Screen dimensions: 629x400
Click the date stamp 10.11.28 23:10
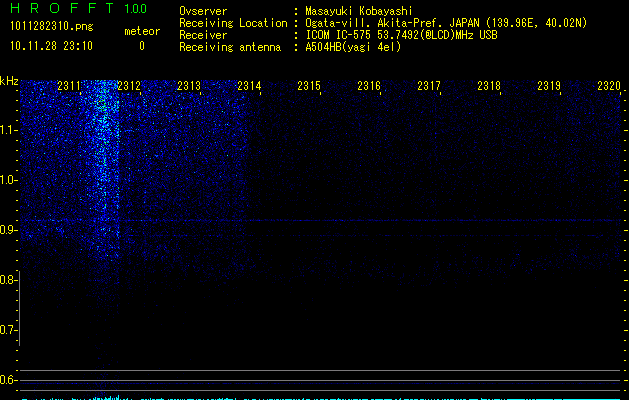51,46
